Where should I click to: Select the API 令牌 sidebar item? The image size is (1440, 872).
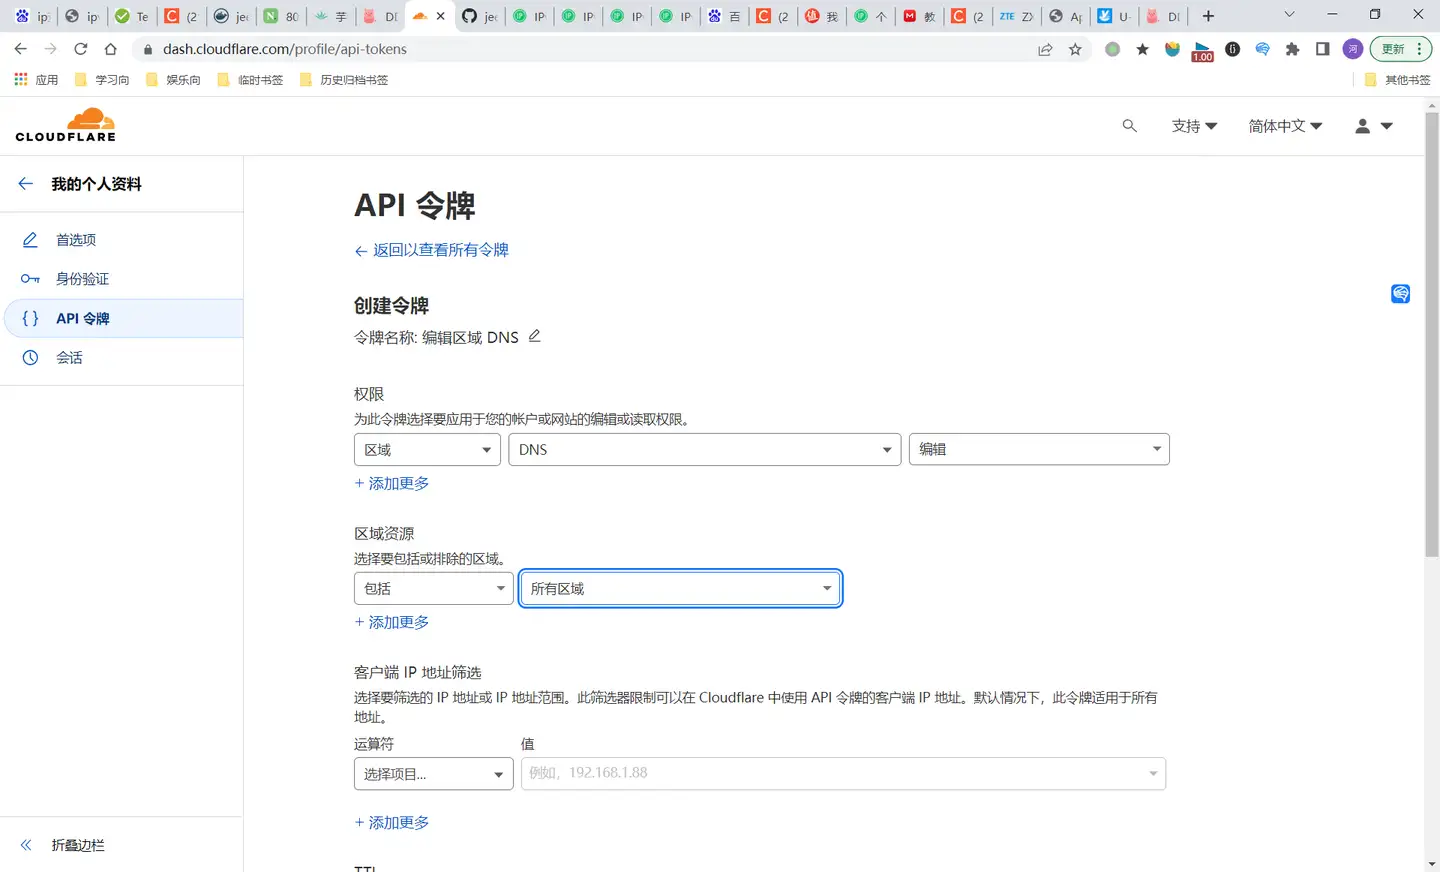[121, 318]
